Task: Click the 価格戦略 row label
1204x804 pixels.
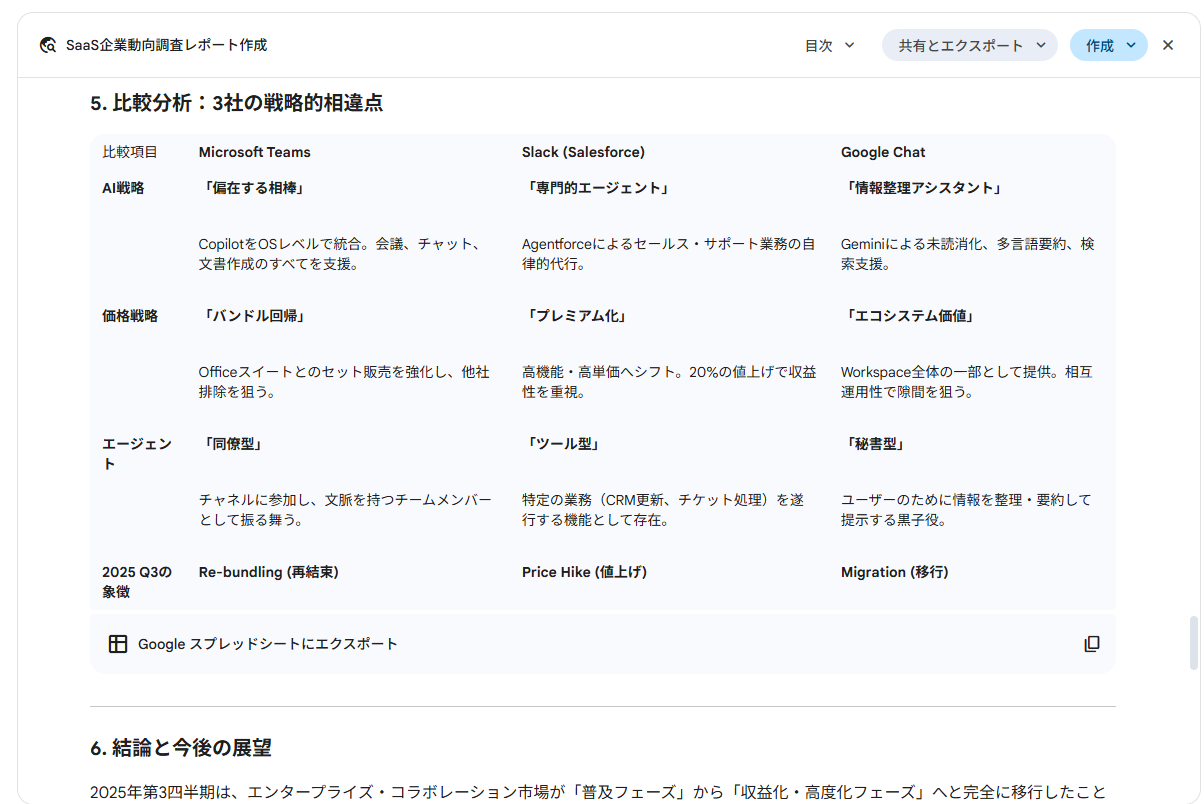Action: point(130,316)
